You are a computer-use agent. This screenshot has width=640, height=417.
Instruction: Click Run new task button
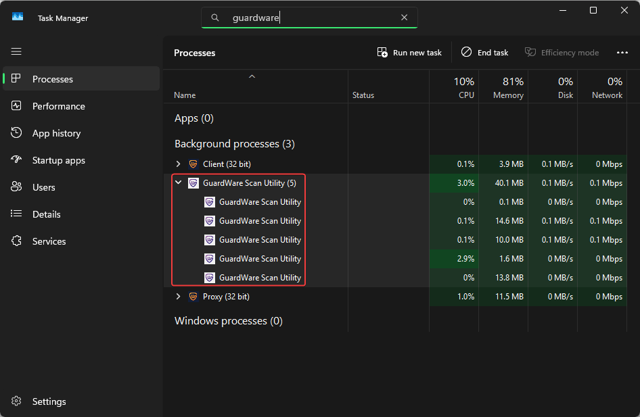(409, 52)
